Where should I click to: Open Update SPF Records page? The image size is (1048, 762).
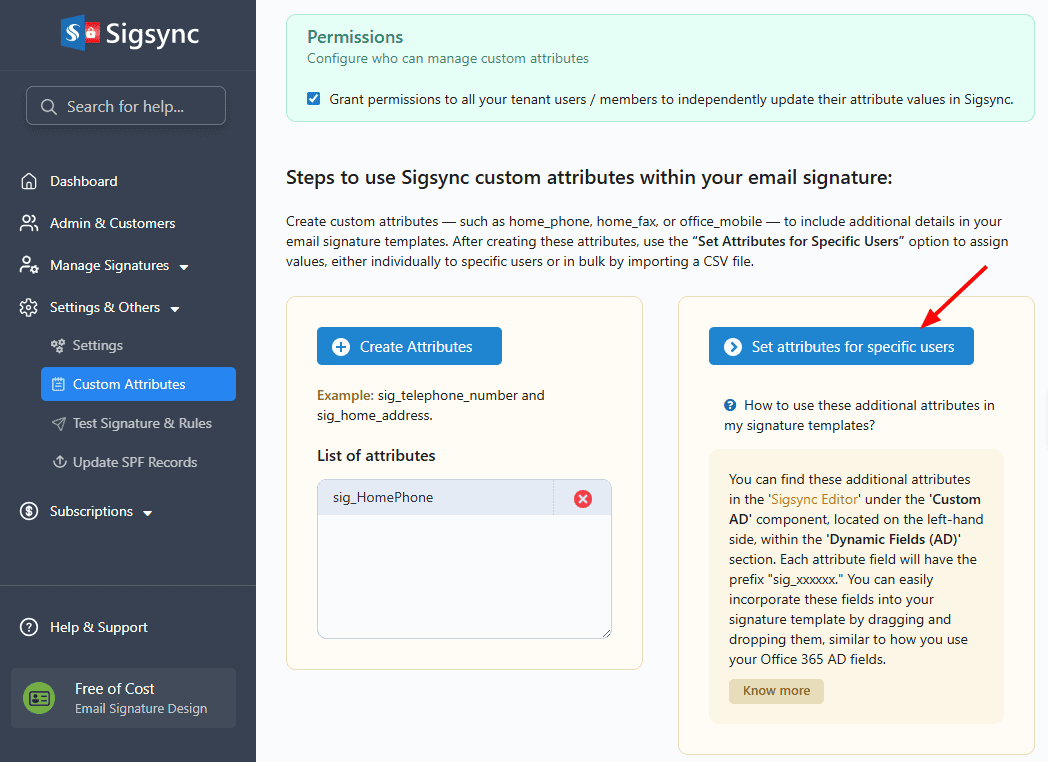[134, 462]
